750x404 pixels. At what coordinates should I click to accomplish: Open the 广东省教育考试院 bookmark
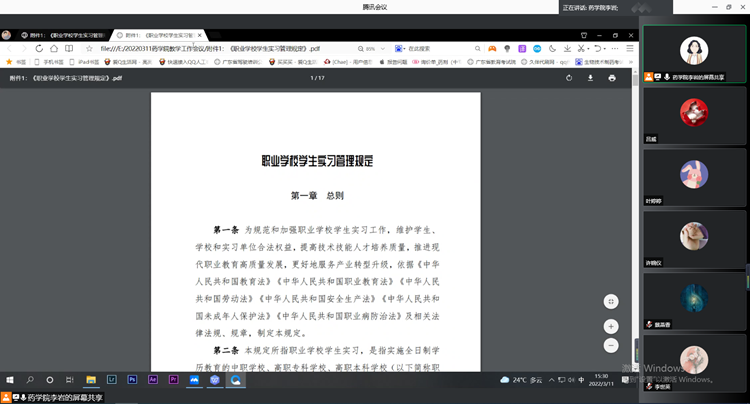(492, 62)
